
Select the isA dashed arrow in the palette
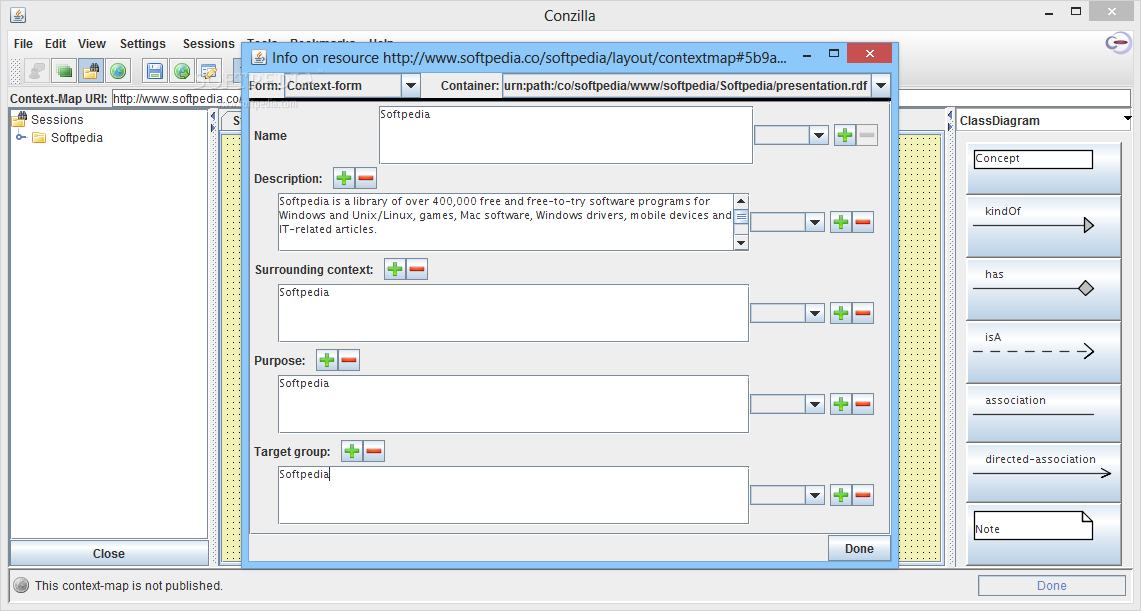[1043, 352]
